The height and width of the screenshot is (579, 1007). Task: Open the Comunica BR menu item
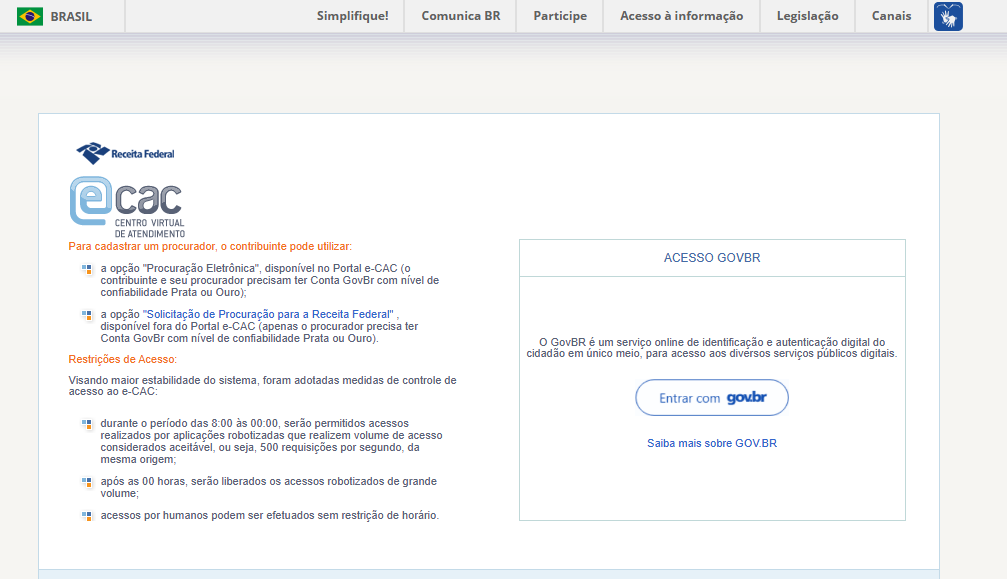point(460,16)
